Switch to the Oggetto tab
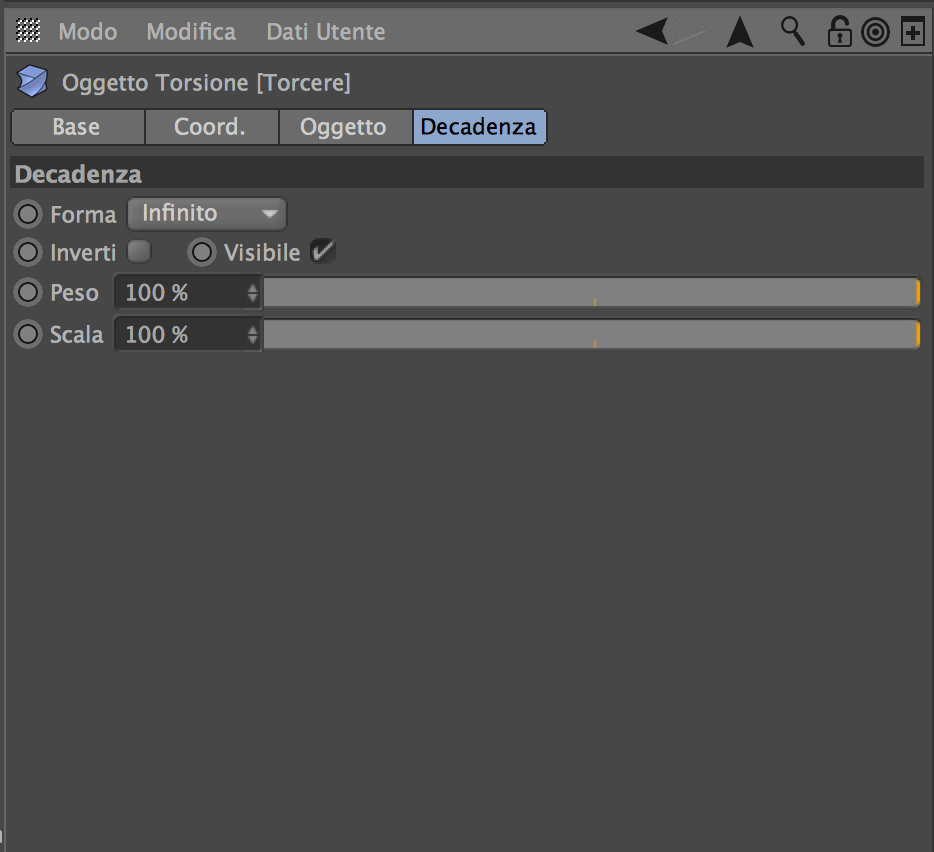 click(x=345, y=127)
